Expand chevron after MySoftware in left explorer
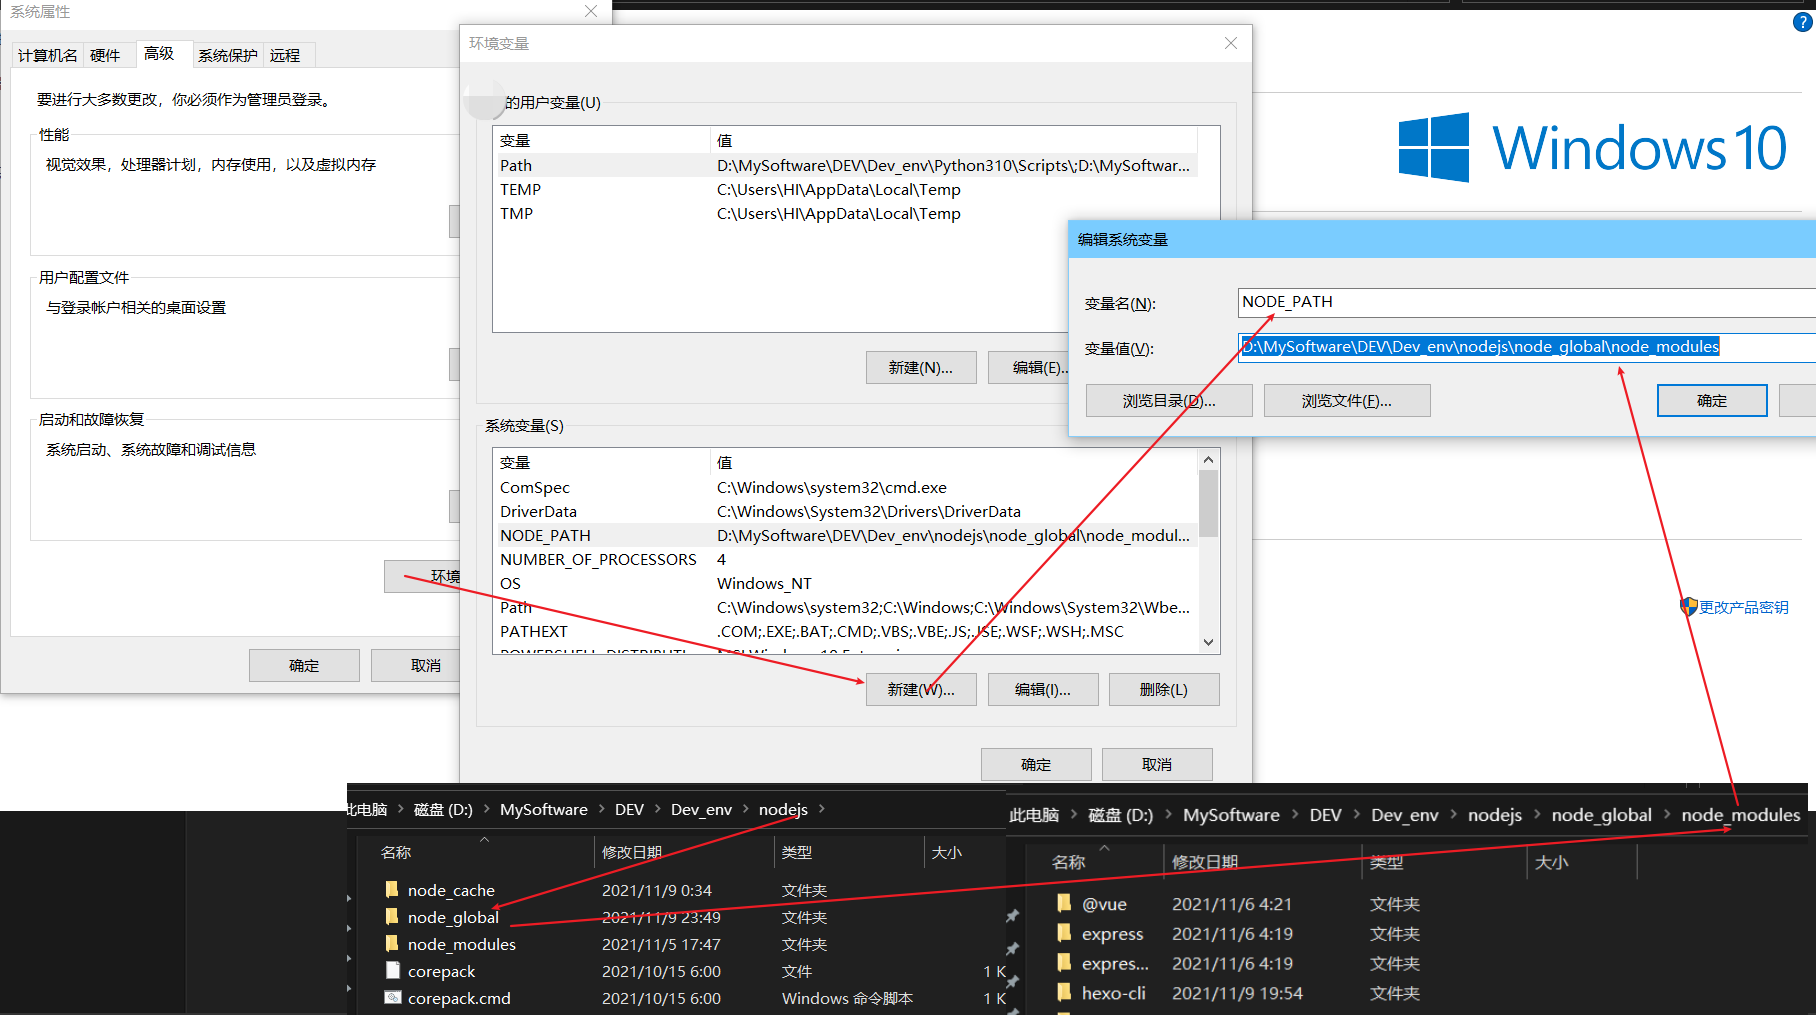The image size is (1816, 1015). coord(602,809)
